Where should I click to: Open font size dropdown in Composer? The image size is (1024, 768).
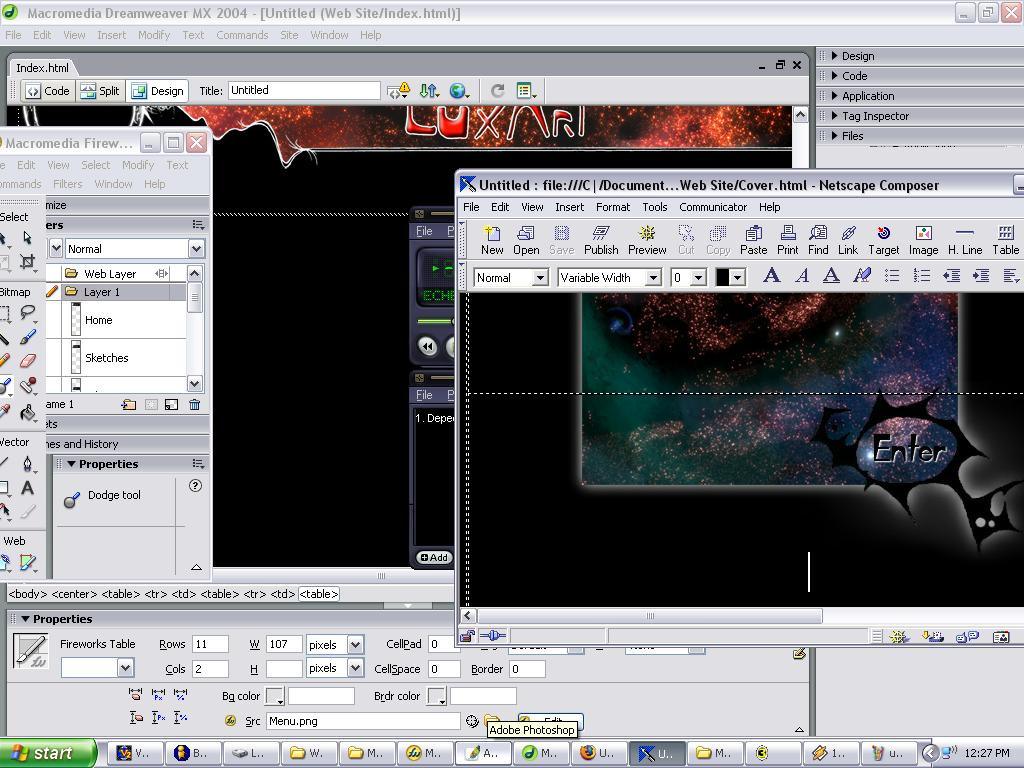pos(698,278)
